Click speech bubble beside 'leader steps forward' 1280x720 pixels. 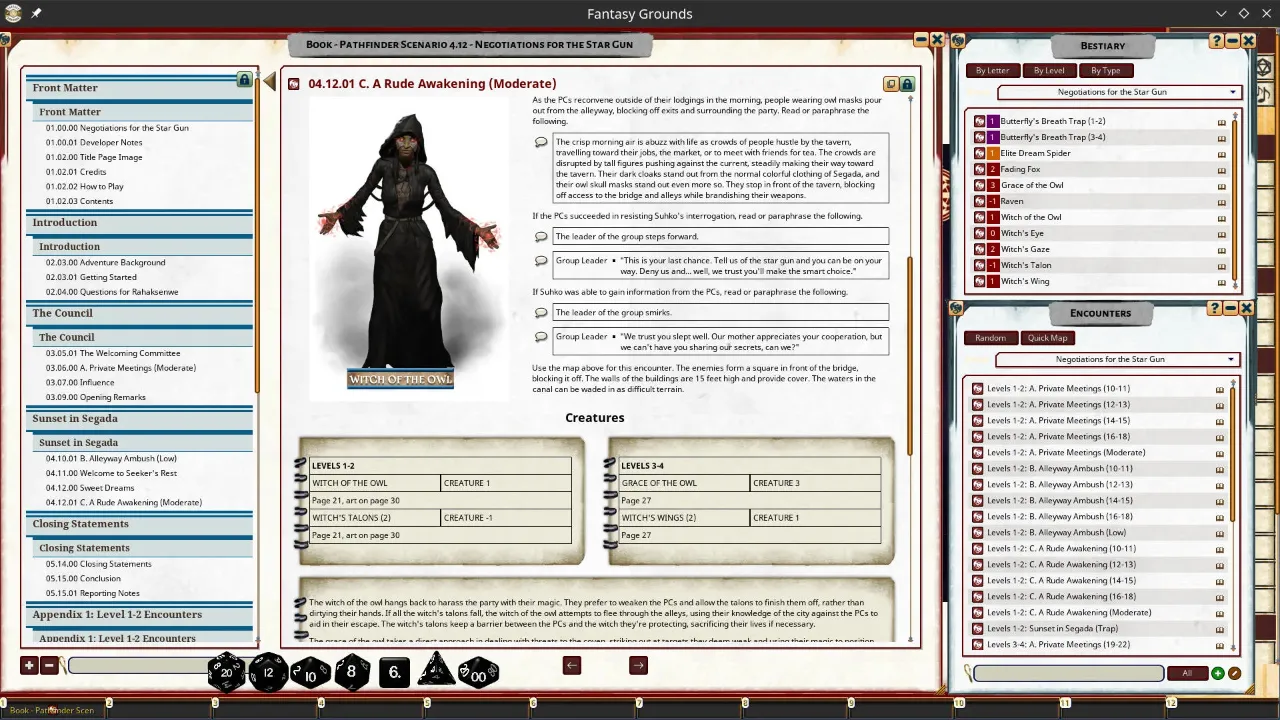click(x=541, y=237)
